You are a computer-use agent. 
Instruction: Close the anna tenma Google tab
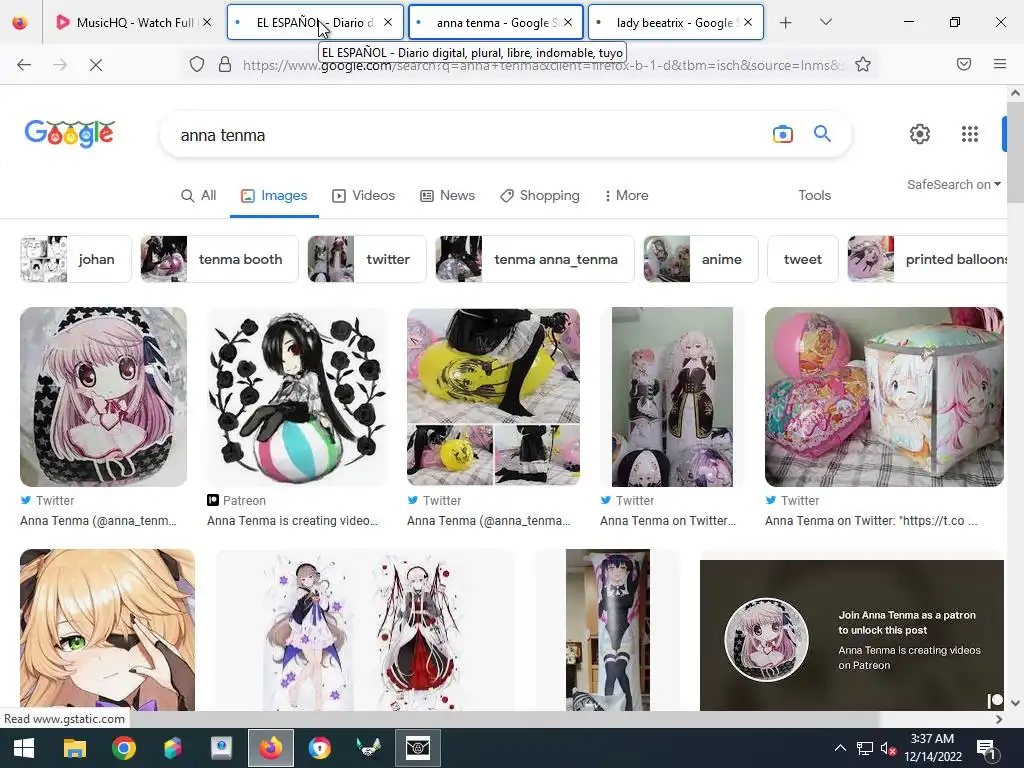click(x=568, y=22)
